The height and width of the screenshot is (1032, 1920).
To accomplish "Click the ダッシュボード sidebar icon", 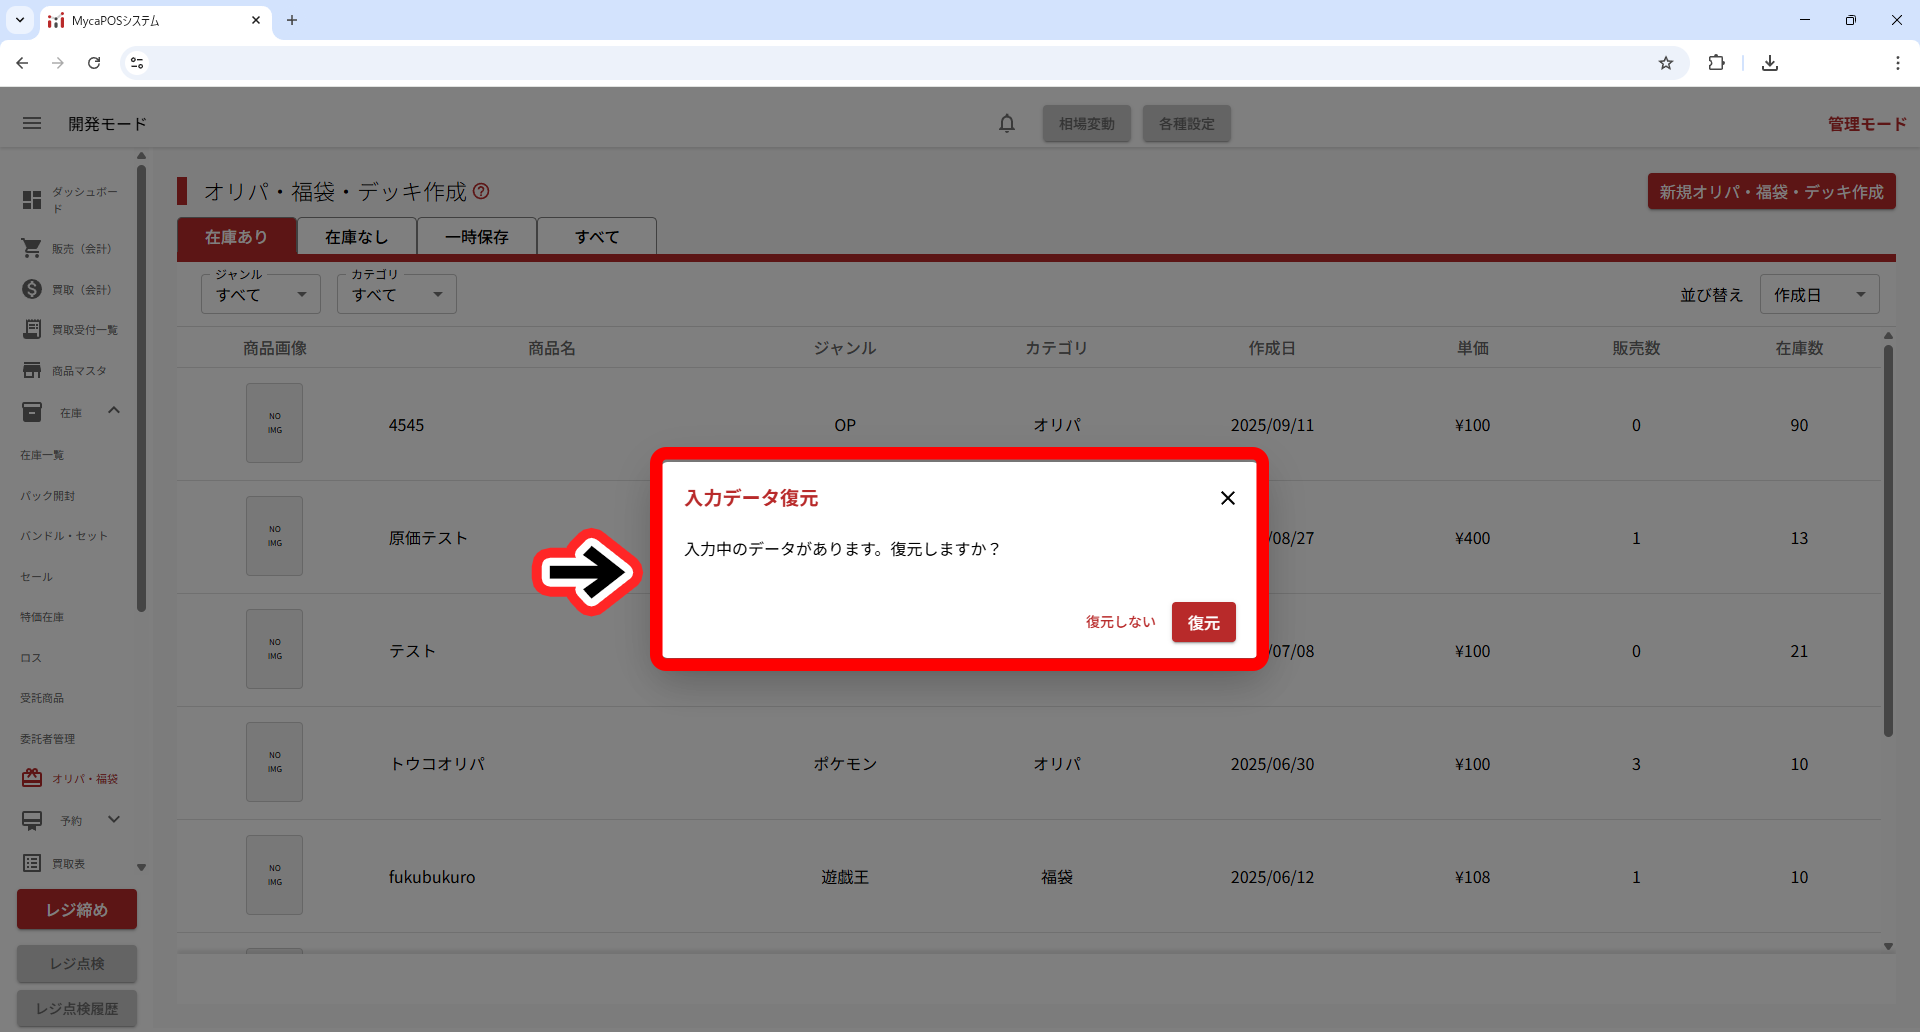I will pyautogui.click(x=32, y=200).
